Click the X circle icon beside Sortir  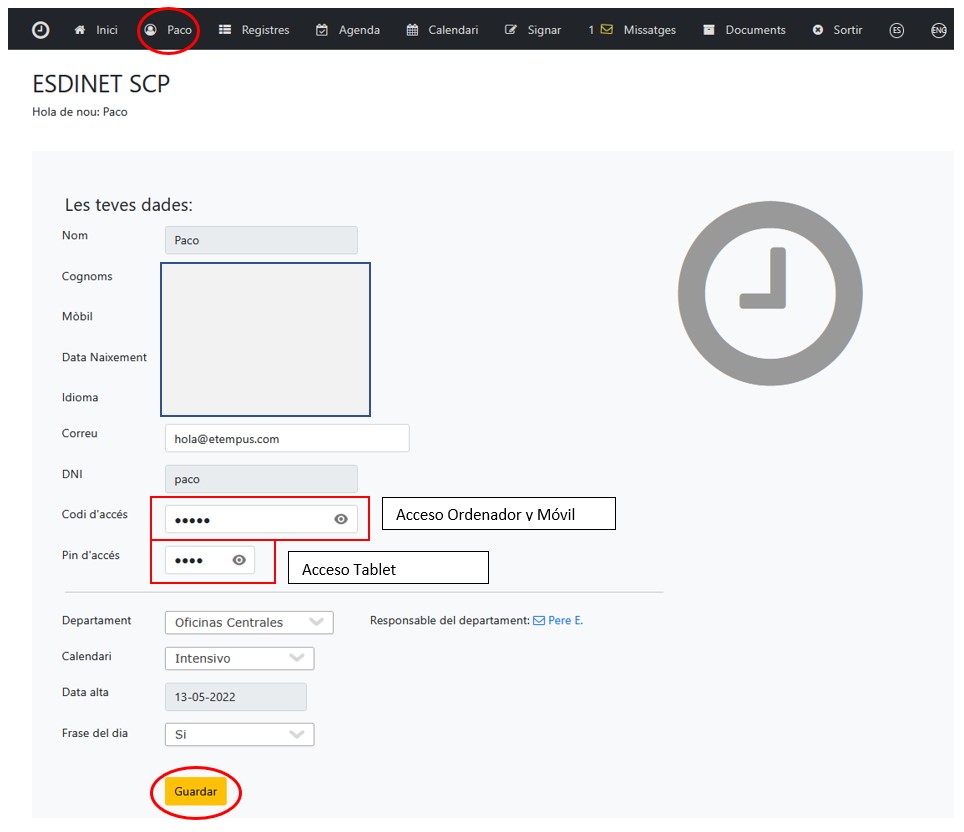[x=818, y=30]
